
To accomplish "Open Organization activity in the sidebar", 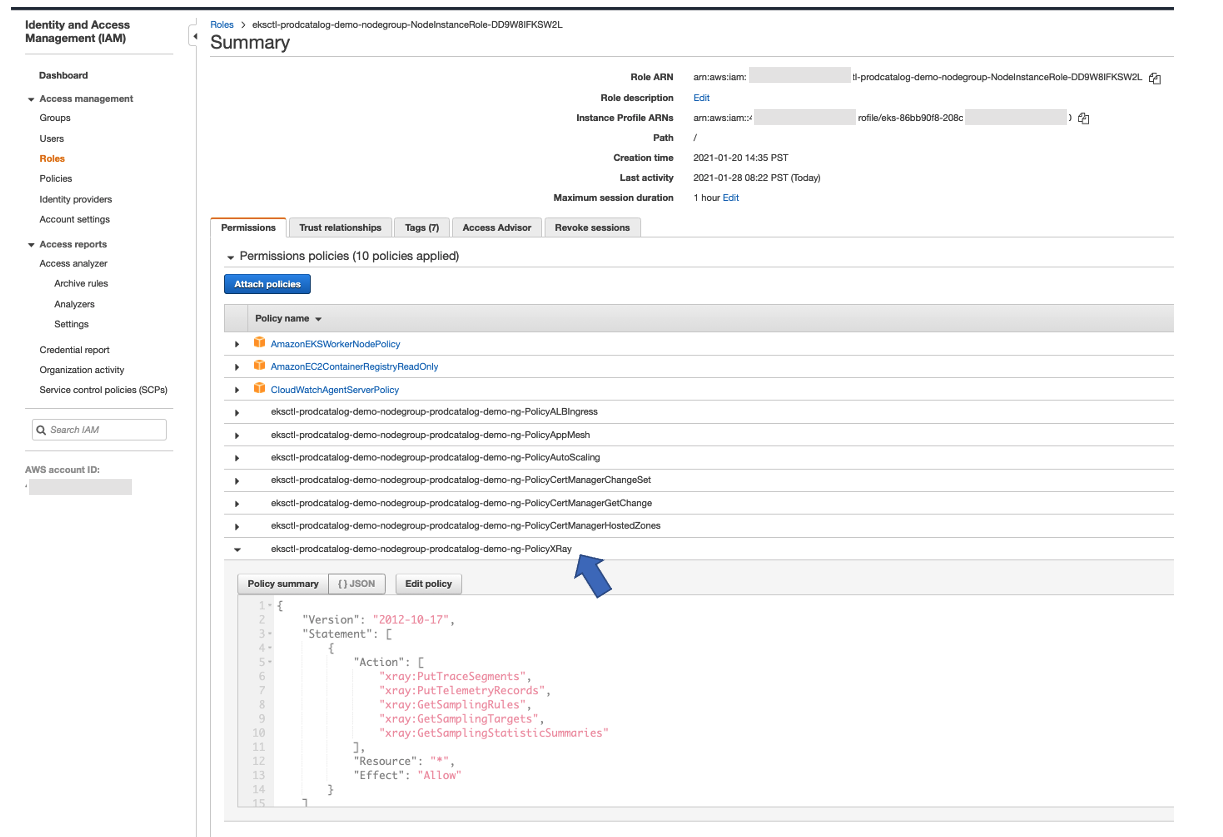I will [x=82, y=370].
